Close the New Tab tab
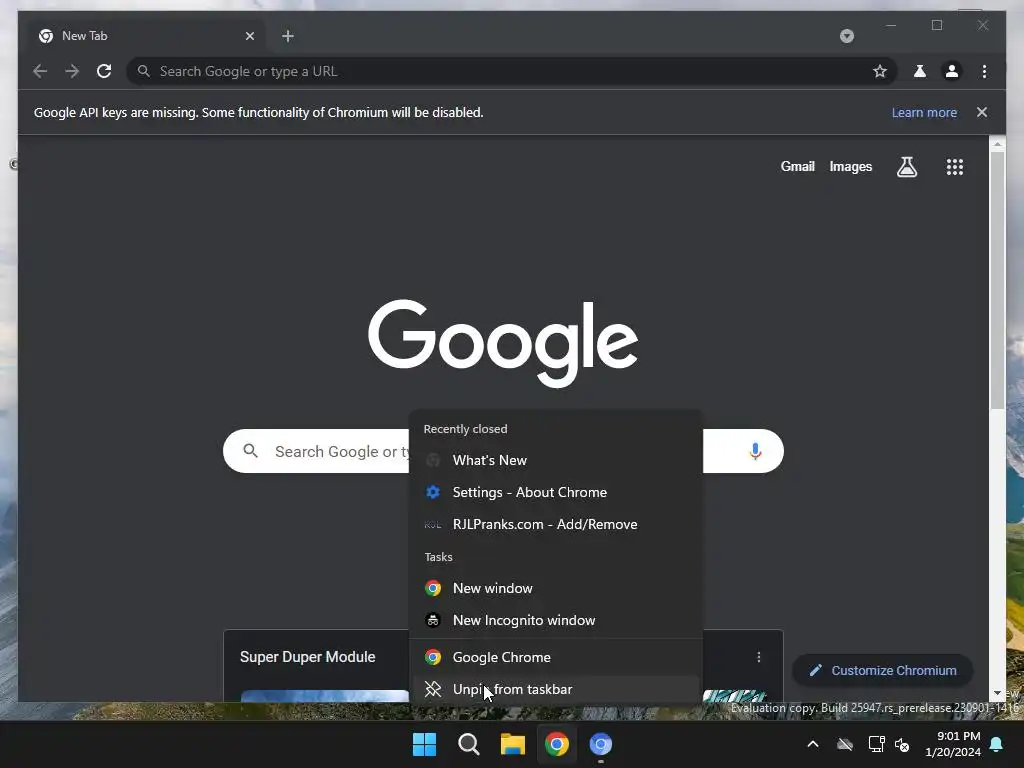The image size is (1024, 768). pyautogui.click(x=249, y=36)
